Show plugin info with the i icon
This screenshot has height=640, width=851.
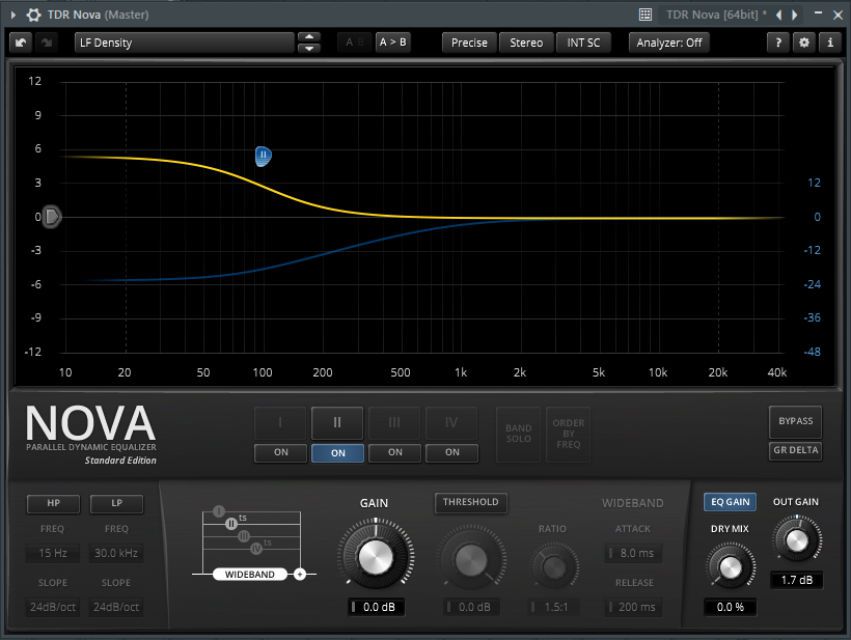coord(830,42)
